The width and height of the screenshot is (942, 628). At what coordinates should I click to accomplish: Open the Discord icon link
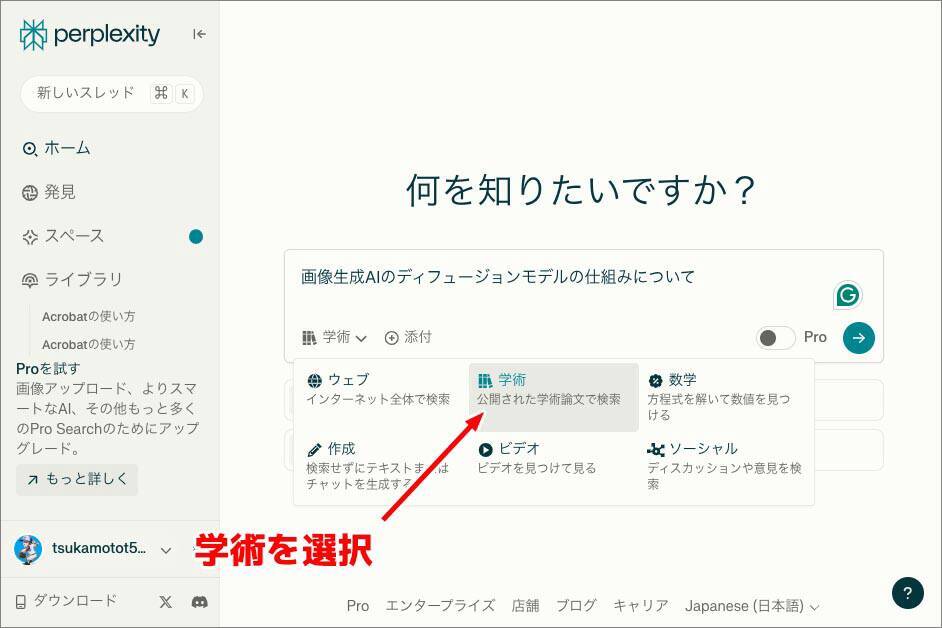(199, 601)
